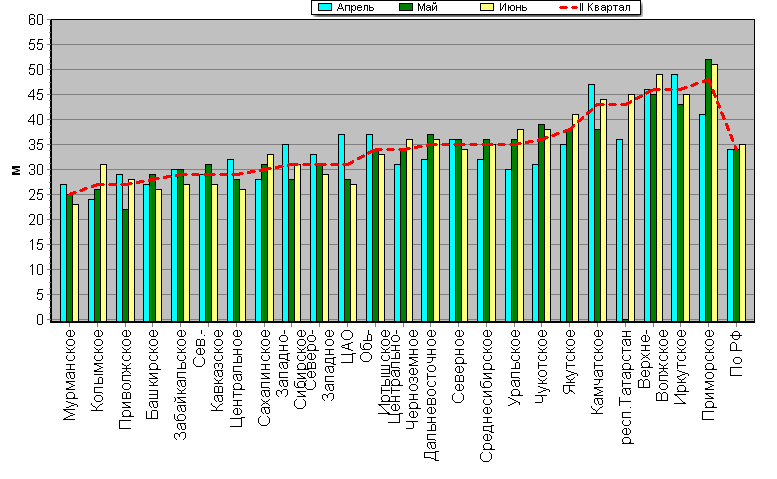Screen dimensions: 777x479
Task: Click the Якутское category label
Action: pyautogui.click(x=570, y=362)
